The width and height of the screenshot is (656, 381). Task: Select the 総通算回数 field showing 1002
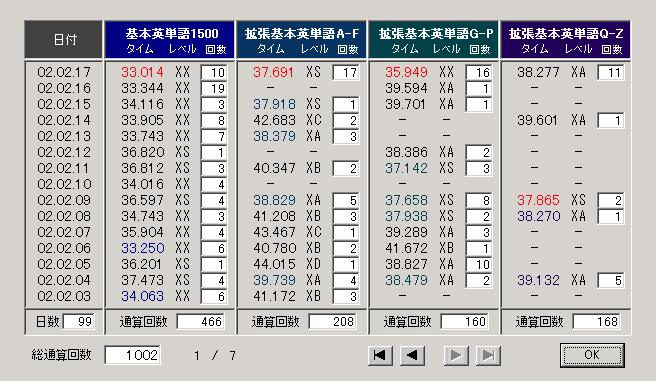coord(132,355)
